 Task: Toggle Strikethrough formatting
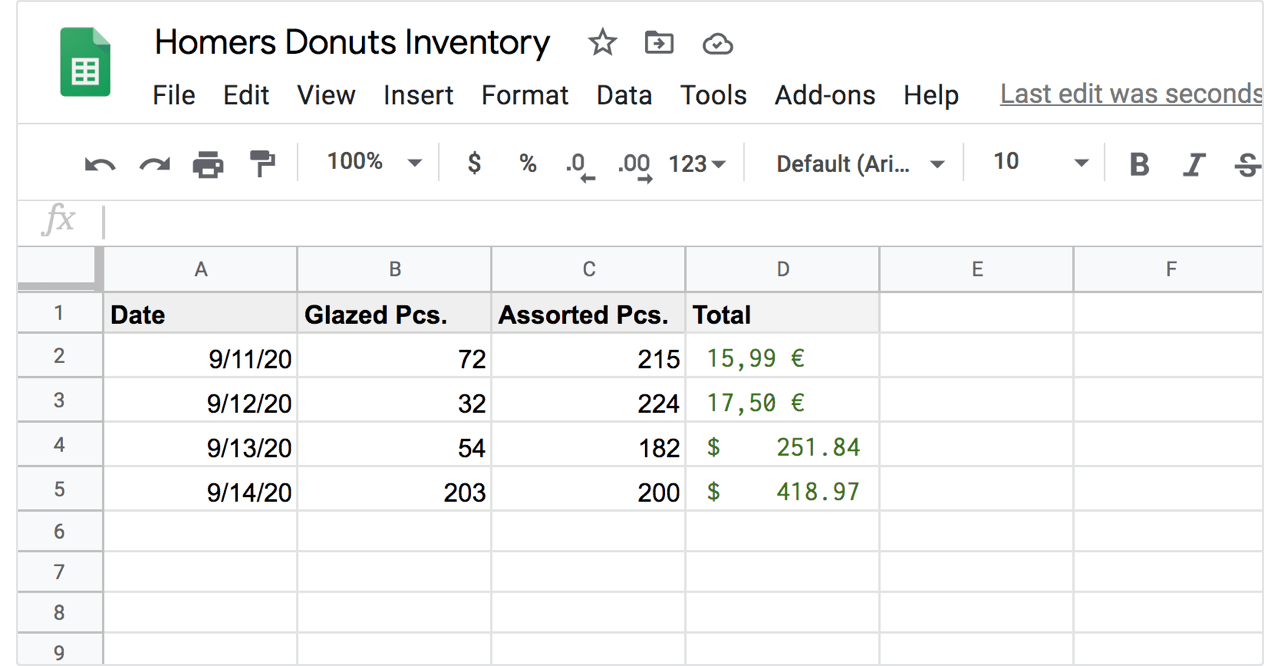coord(1247,164)
